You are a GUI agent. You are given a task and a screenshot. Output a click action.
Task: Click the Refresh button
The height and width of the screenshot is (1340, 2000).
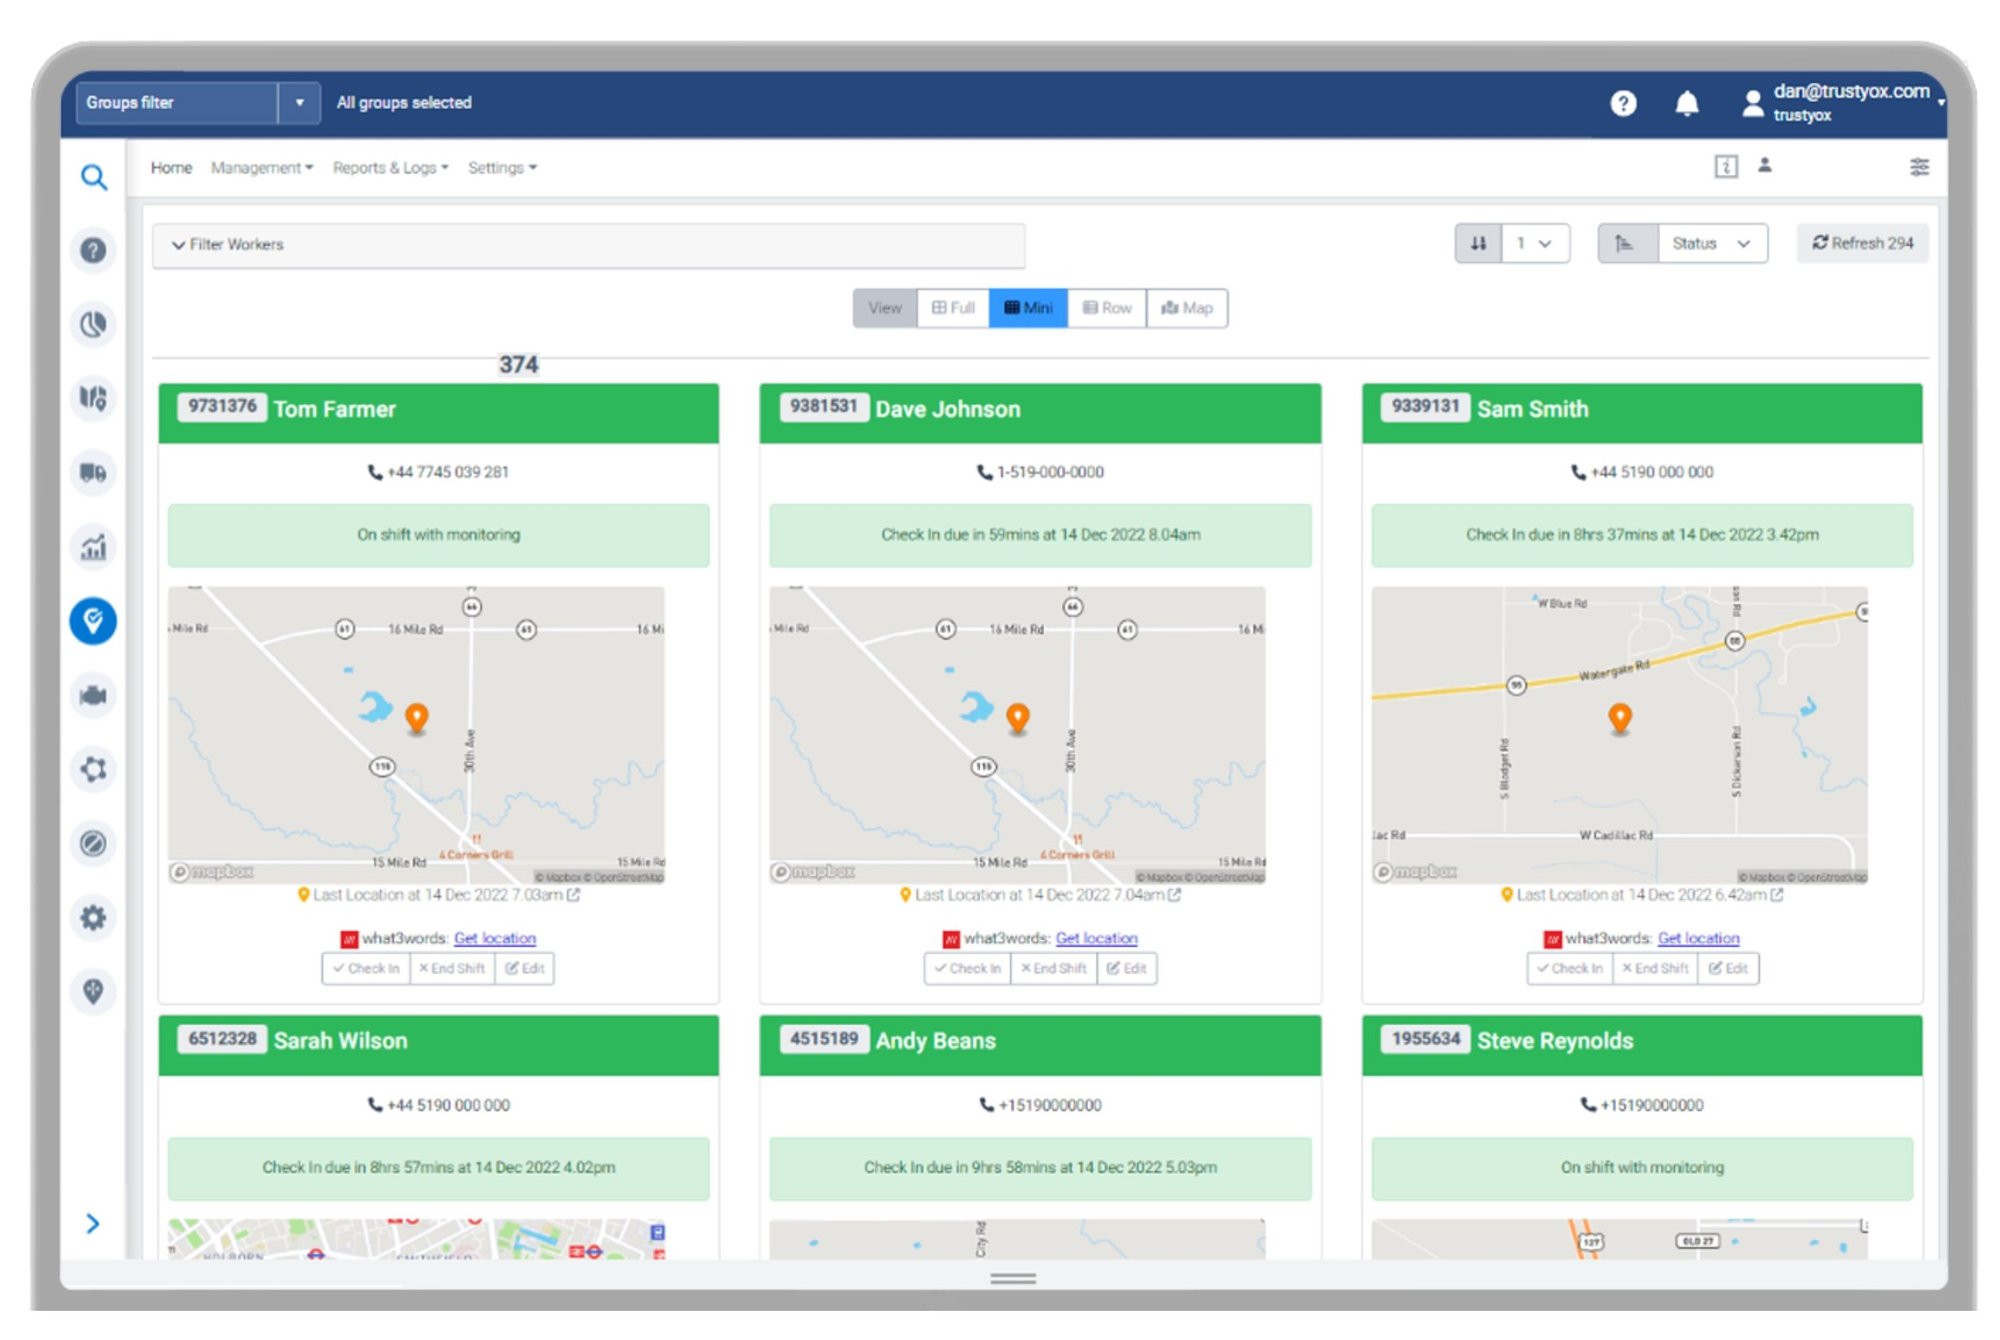click(1863, 243)
